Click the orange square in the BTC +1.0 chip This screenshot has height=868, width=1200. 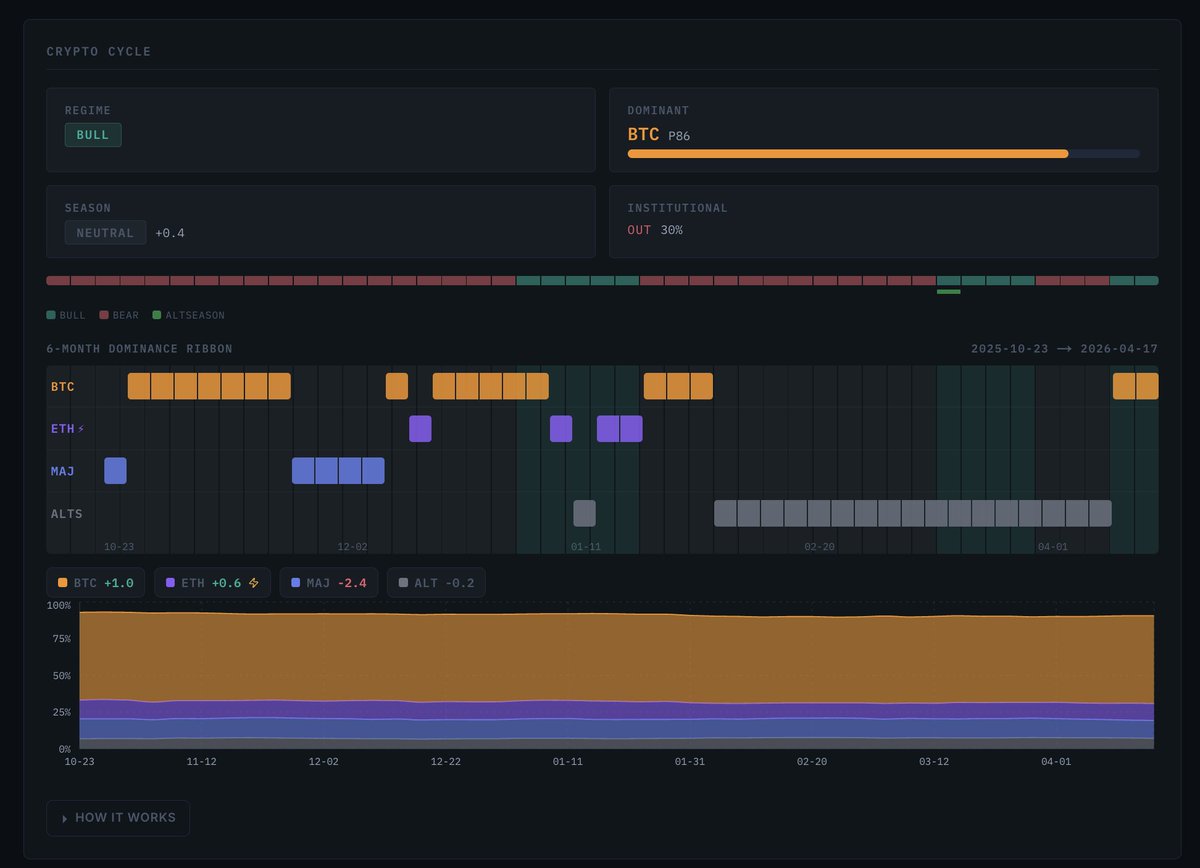63,583
